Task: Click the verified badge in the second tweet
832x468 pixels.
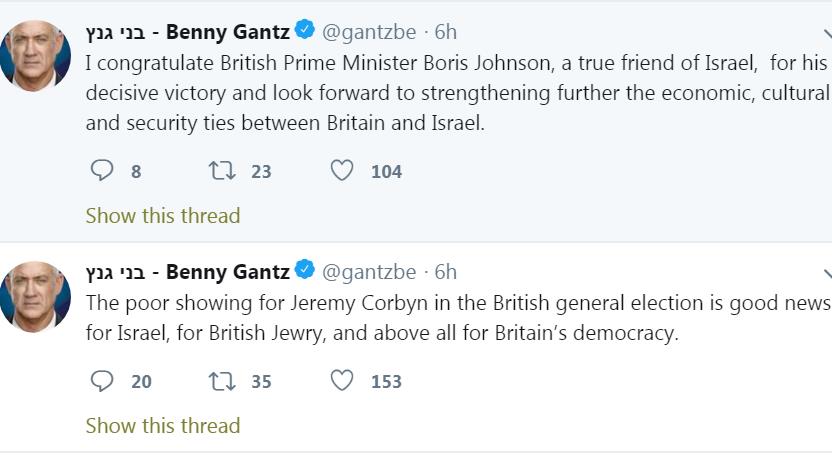Action: click(304, 271)
